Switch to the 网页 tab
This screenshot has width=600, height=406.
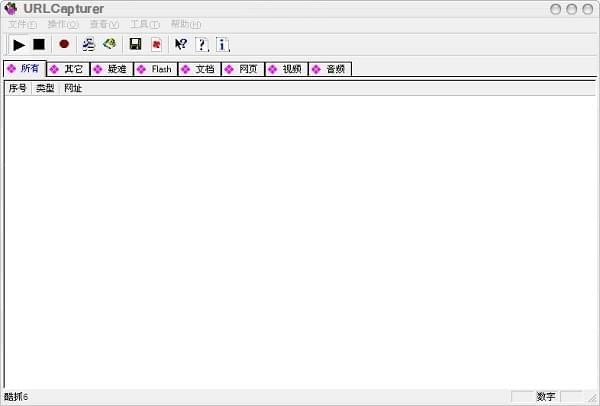point(243,69)
